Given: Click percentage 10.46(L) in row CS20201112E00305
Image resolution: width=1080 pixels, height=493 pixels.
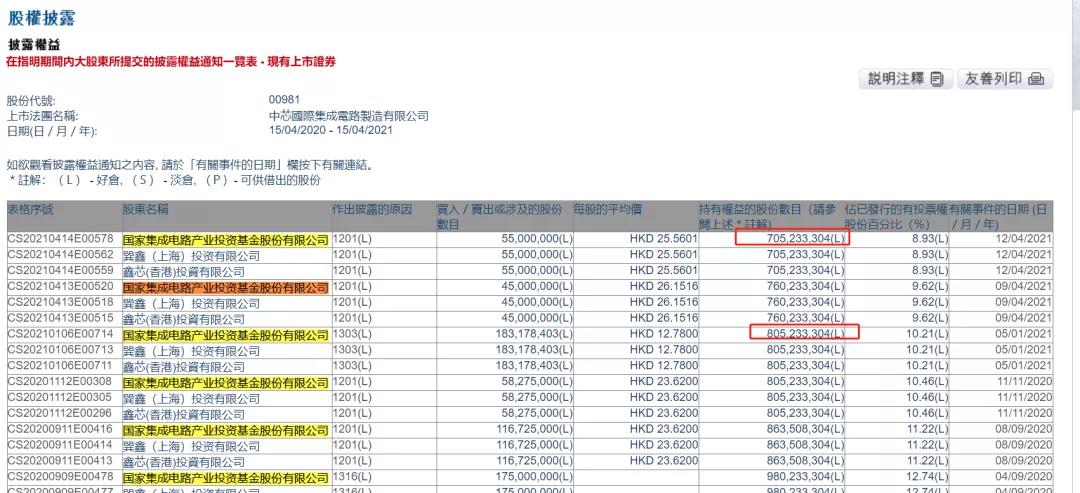Looking at the screenshot, I should tap(927, 397).
